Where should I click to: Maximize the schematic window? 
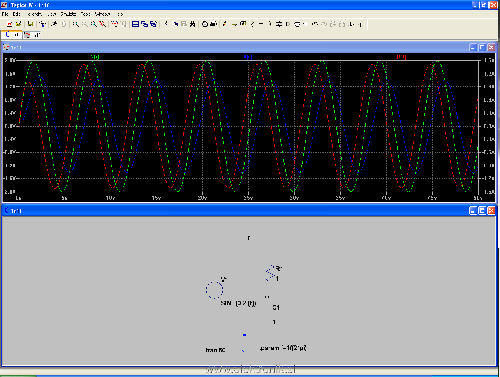(482, 211)
